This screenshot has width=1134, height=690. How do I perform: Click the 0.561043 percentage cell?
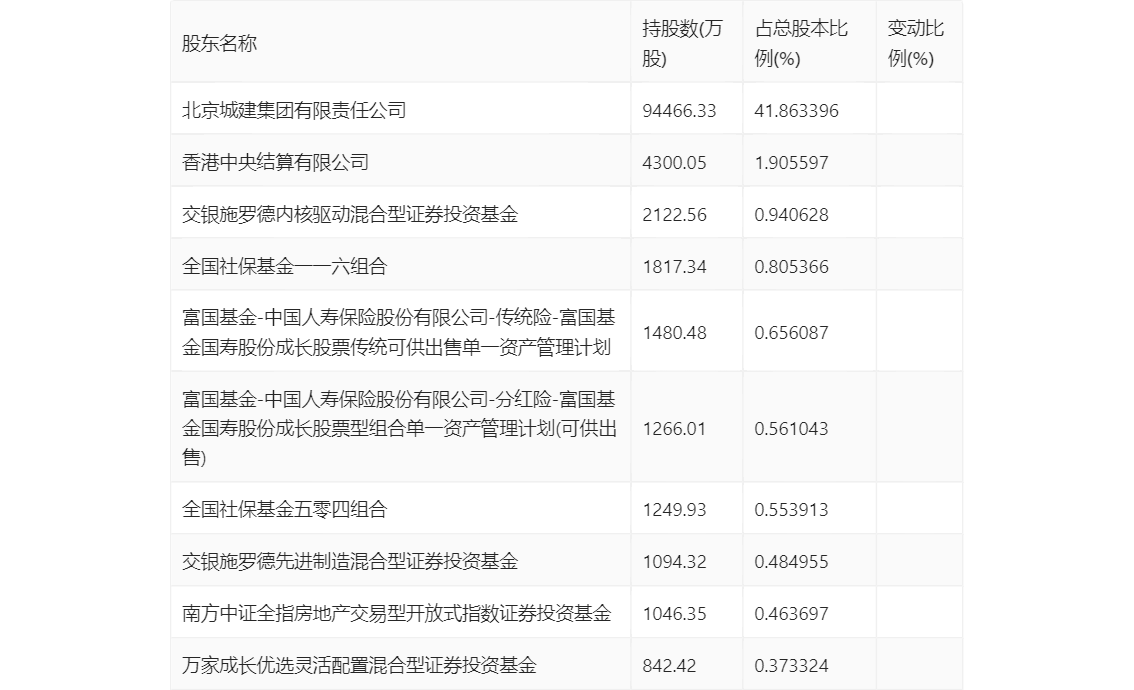click(x=791, y=429)
